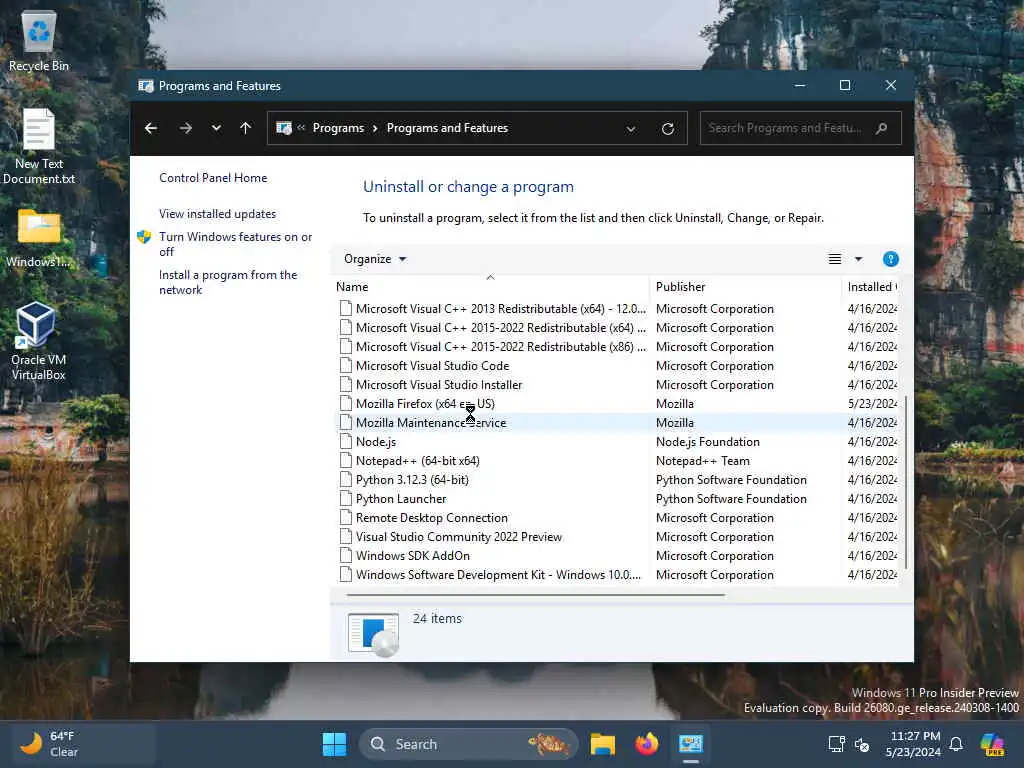Screen dimensions: 1024x768
Task: Expand the address bar history dropdown
Action: tap(631, 129)
